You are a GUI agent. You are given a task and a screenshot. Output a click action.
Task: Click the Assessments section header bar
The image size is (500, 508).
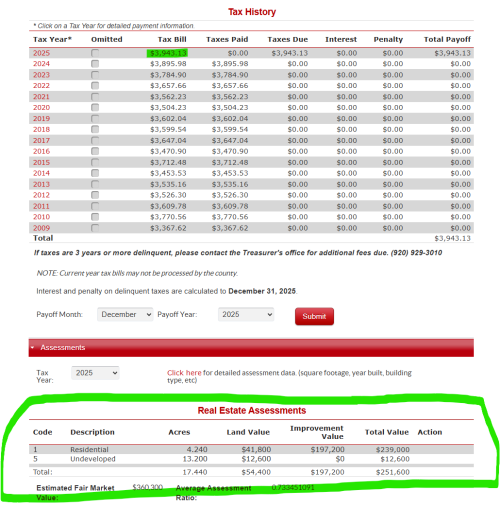[x=251, y=348]
